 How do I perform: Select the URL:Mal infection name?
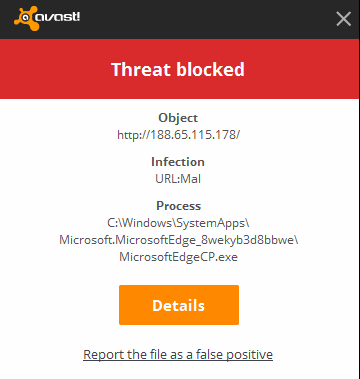[x=178, y=179]
